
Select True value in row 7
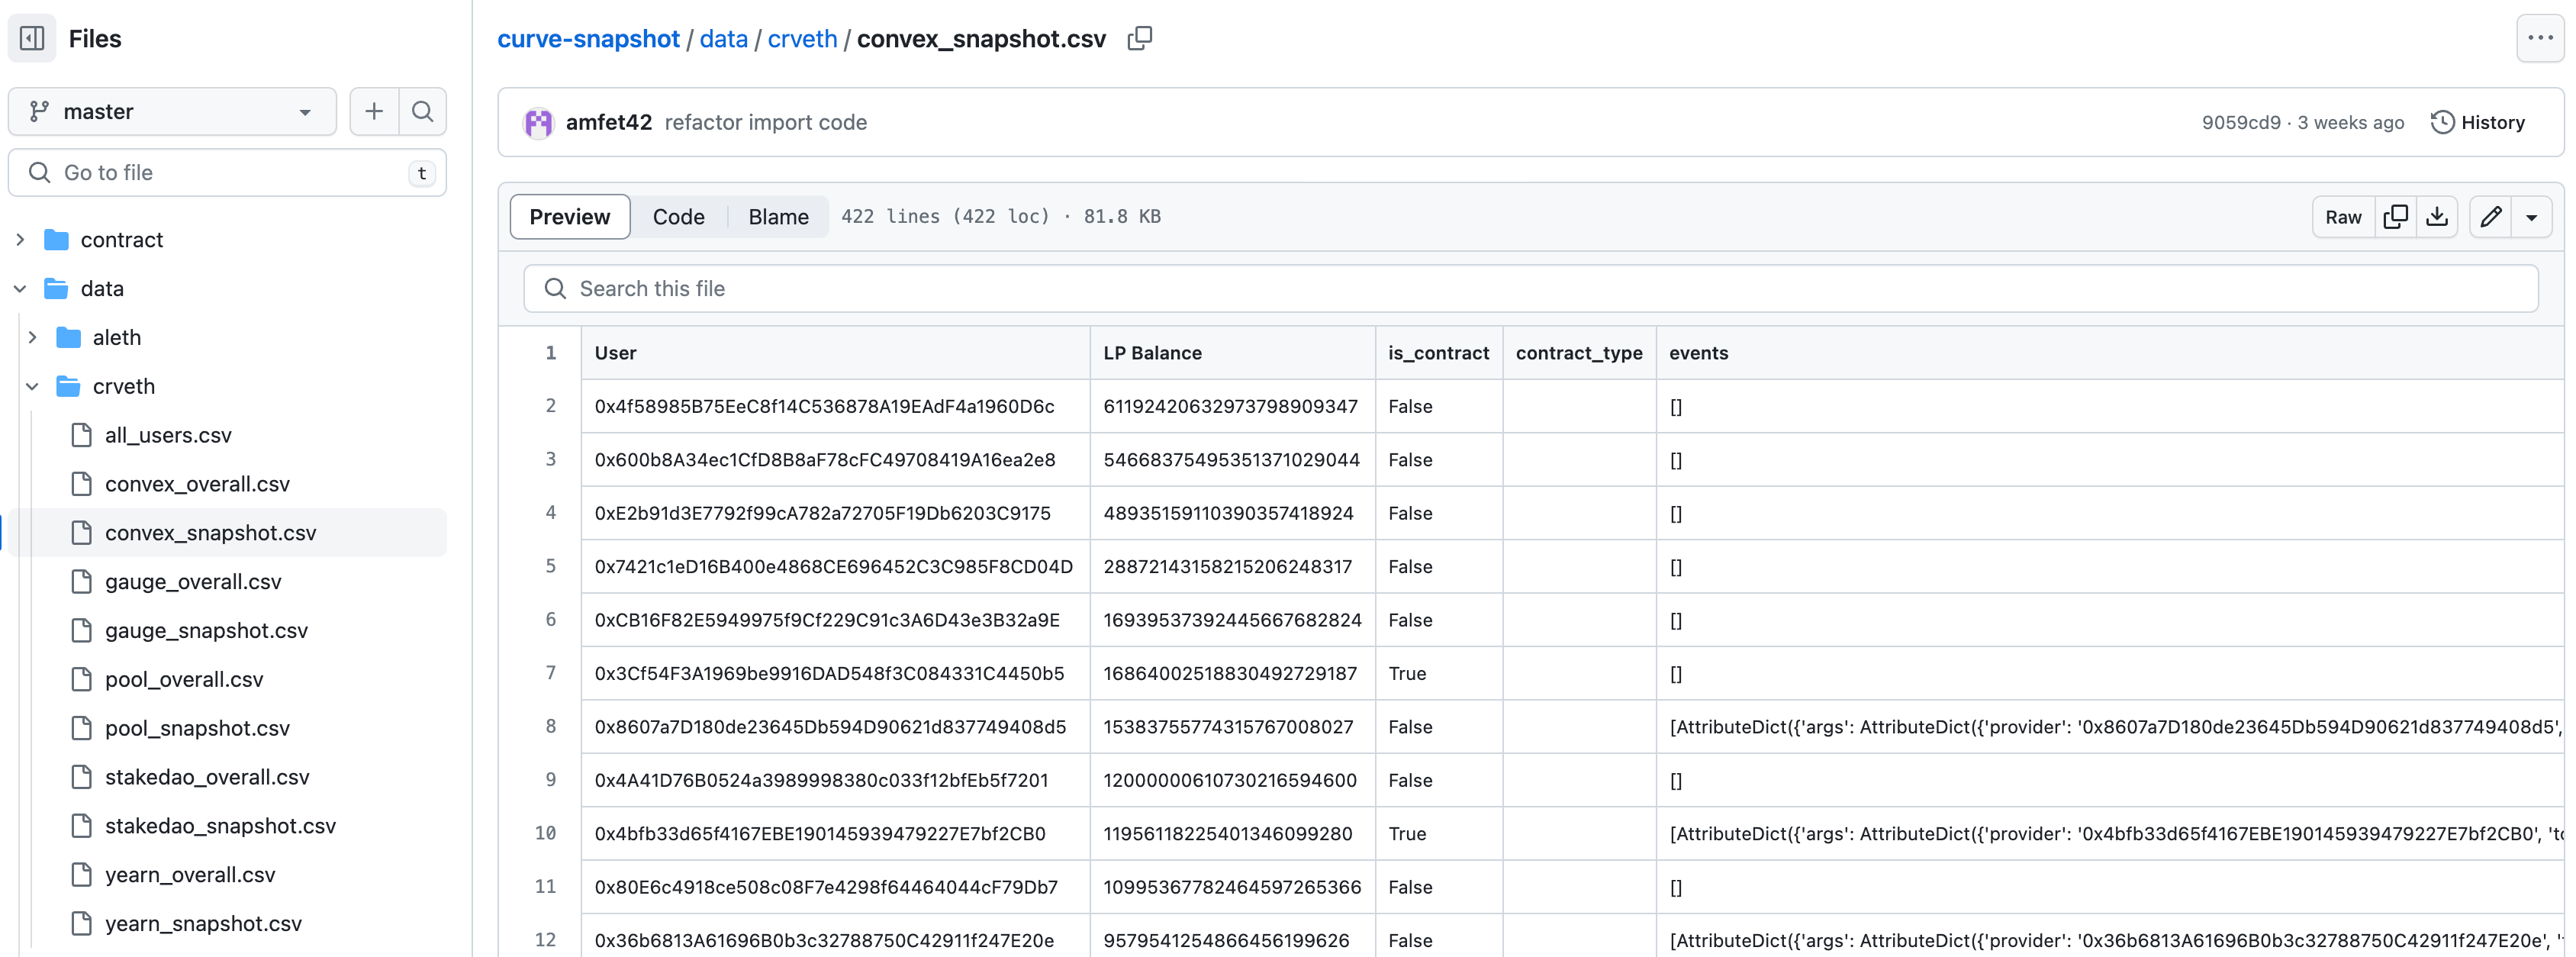click(x=1407, y=673)
